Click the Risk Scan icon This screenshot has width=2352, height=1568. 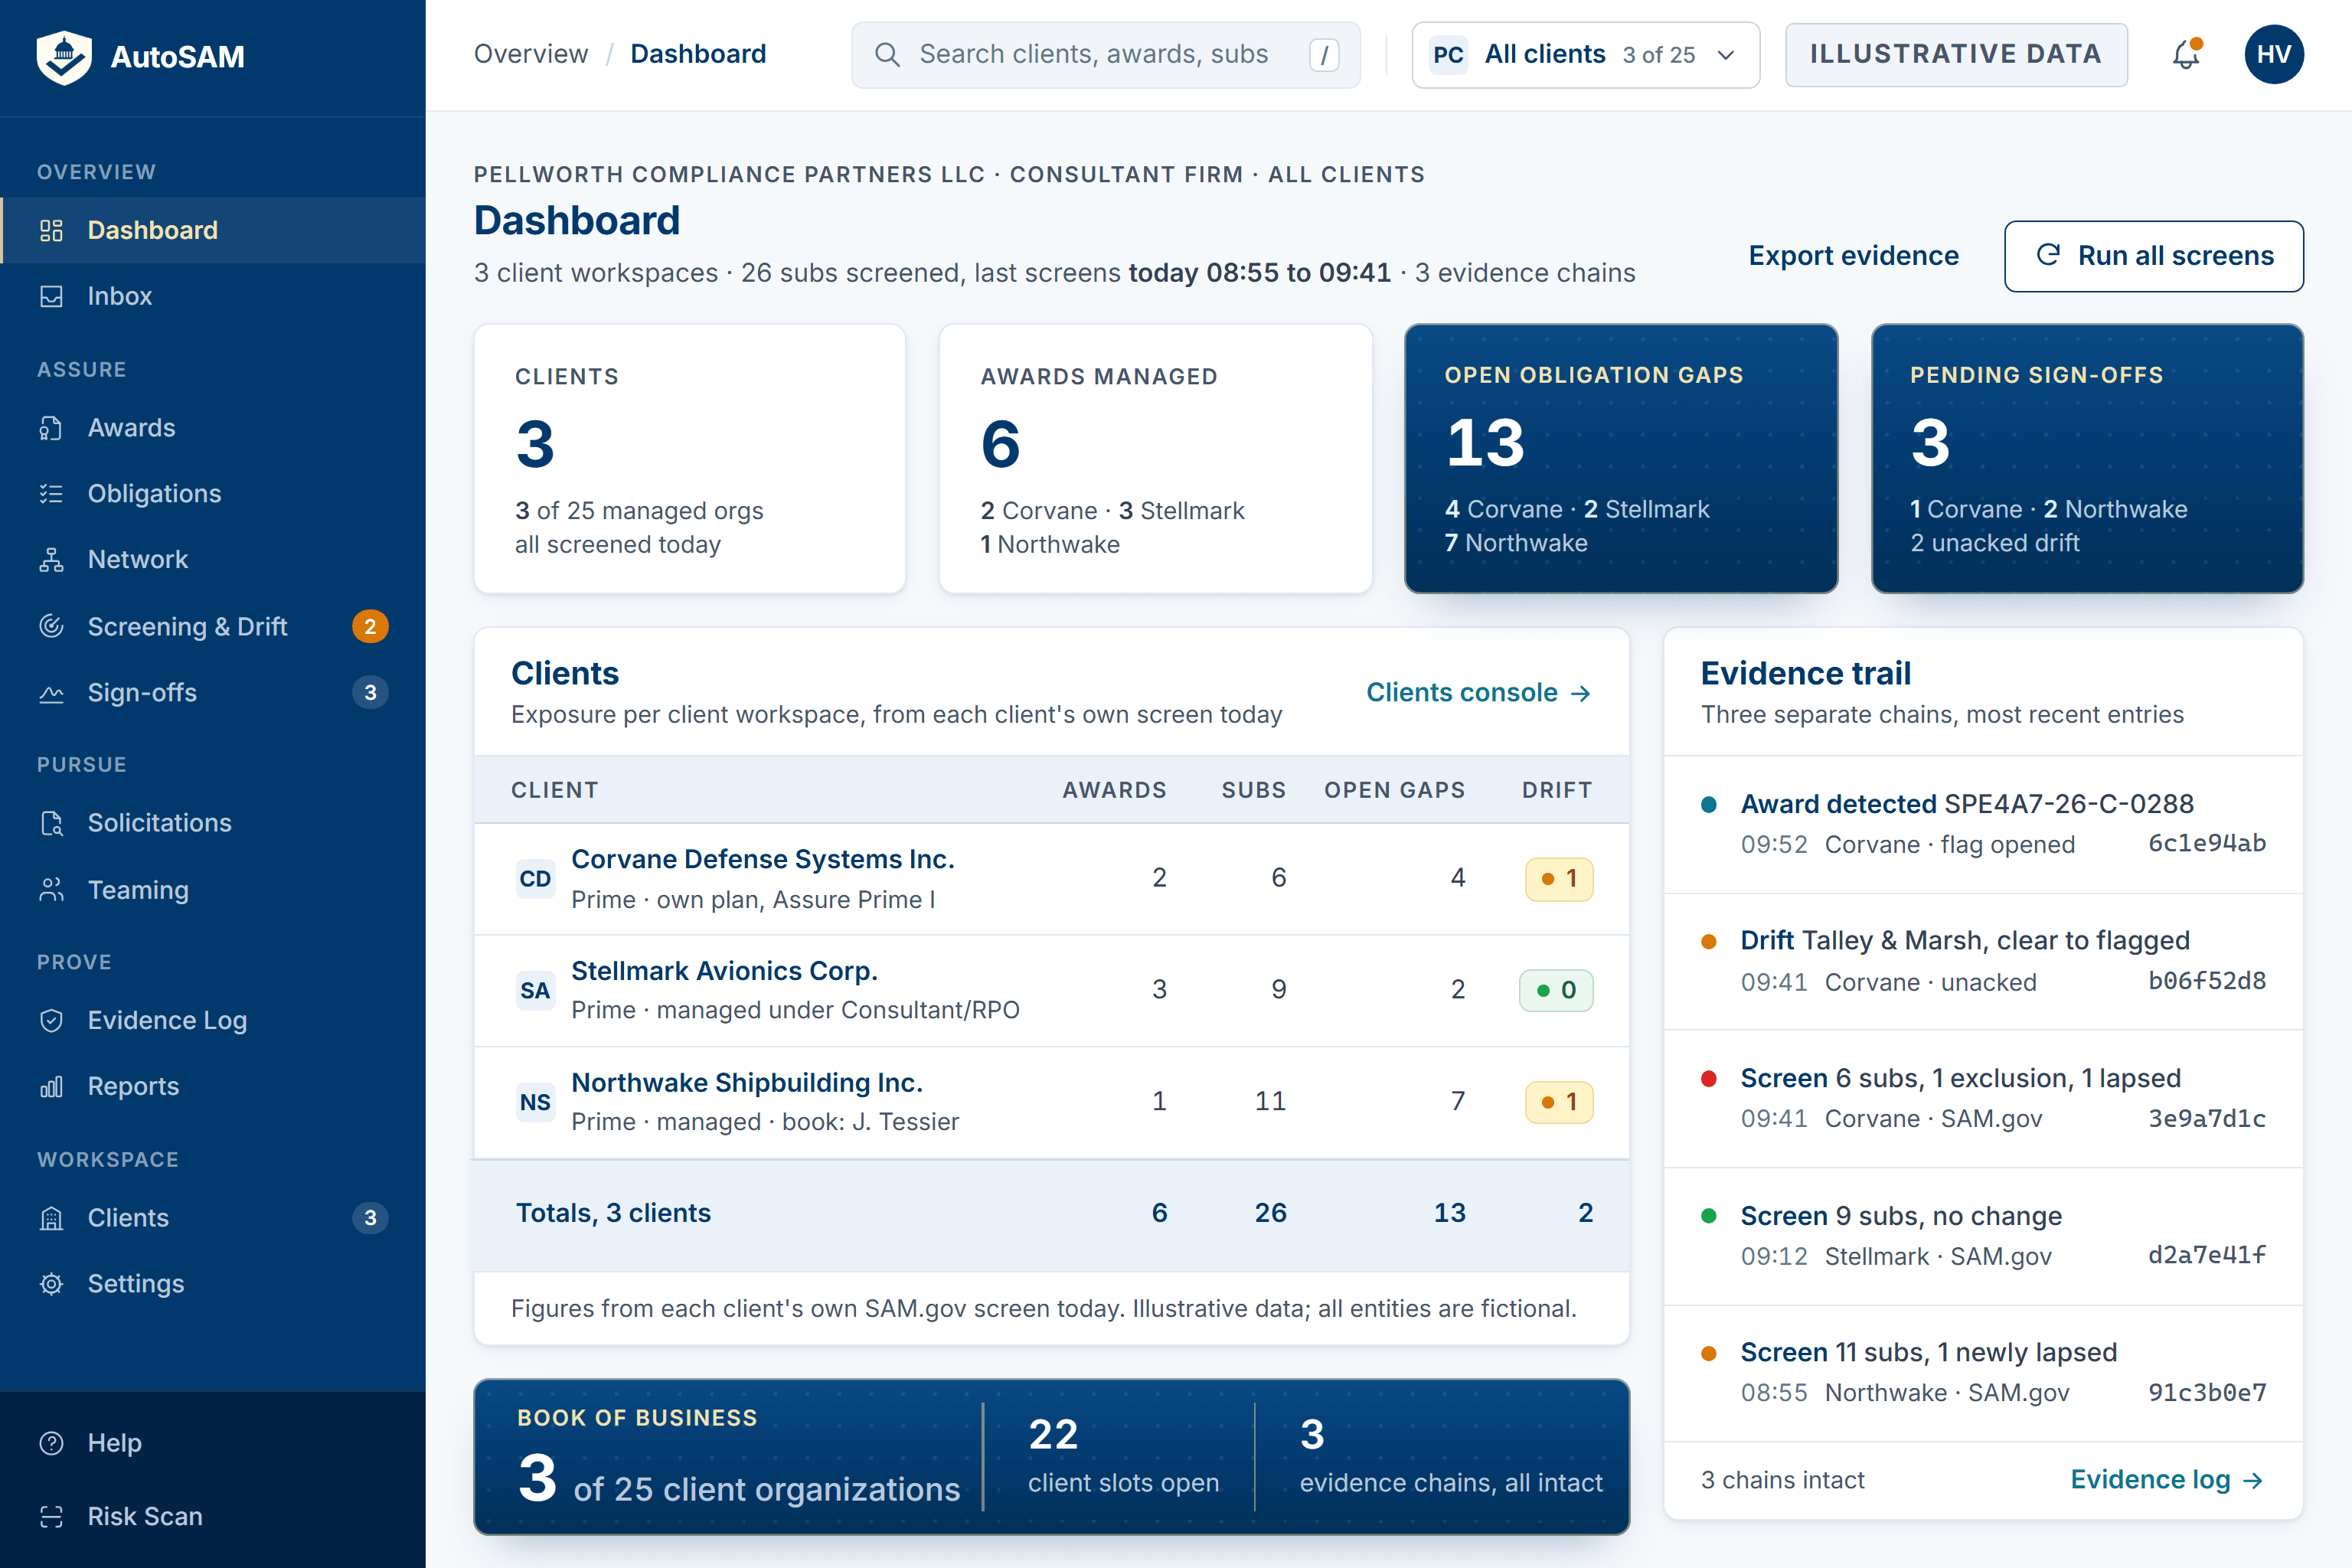click(x=51, y=1516)
